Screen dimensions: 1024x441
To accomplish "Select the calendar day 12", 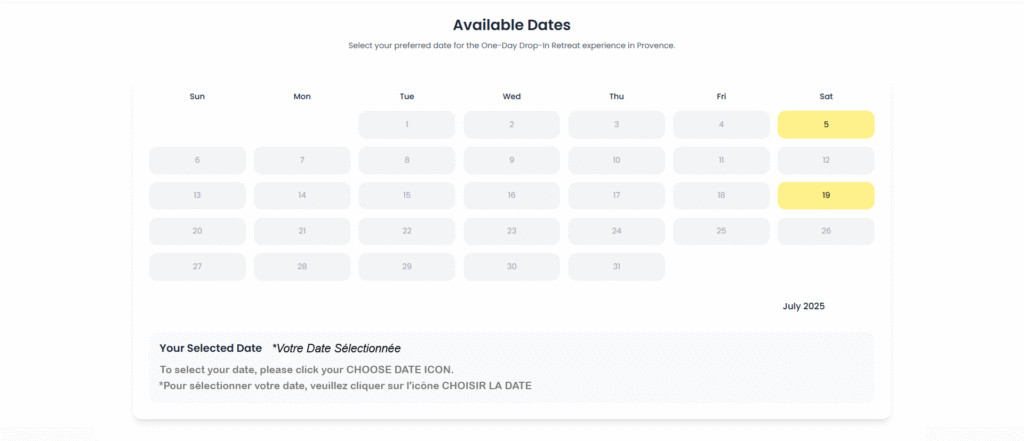I will coord(825,160).
